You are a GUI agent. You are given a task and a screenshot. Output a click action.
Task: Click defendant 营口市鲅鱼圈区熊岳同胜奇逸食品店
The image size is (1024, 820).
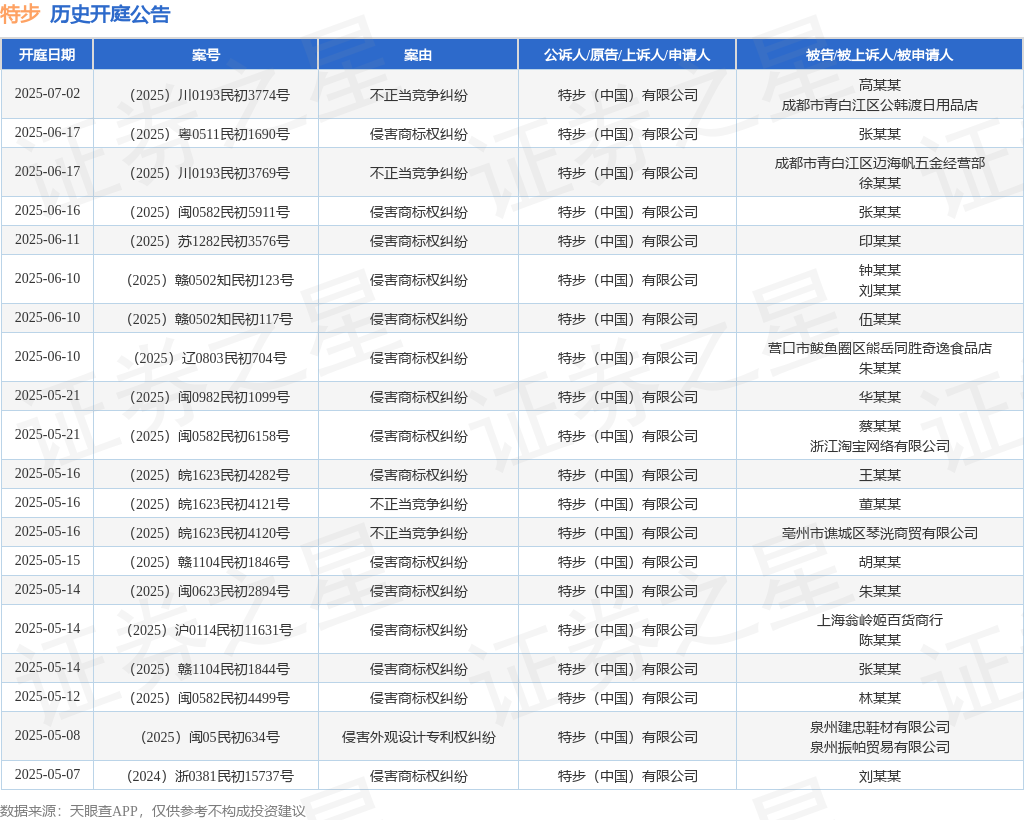click(x=880, y=348)
